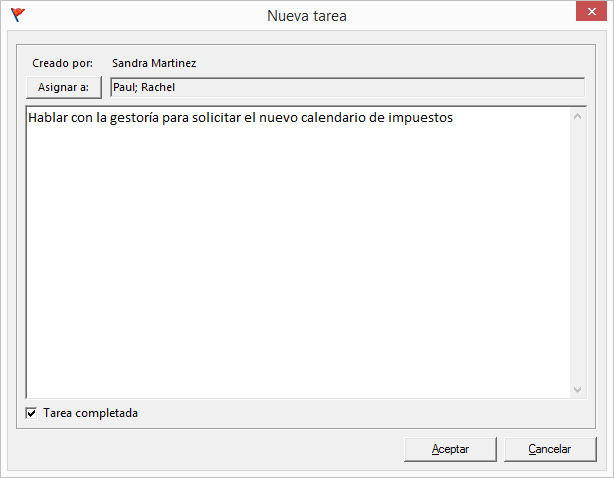Click the red flag icon in title bar
Screen dimensions: 614x478
click(18, 15)
